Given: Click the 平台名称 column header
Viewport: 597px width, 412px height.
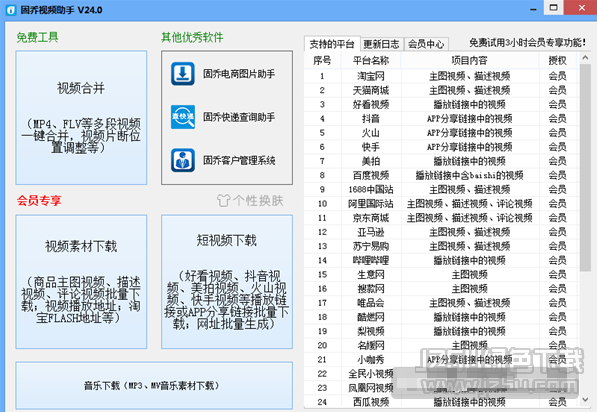Looking at the screenshot, I should (371, 60).
